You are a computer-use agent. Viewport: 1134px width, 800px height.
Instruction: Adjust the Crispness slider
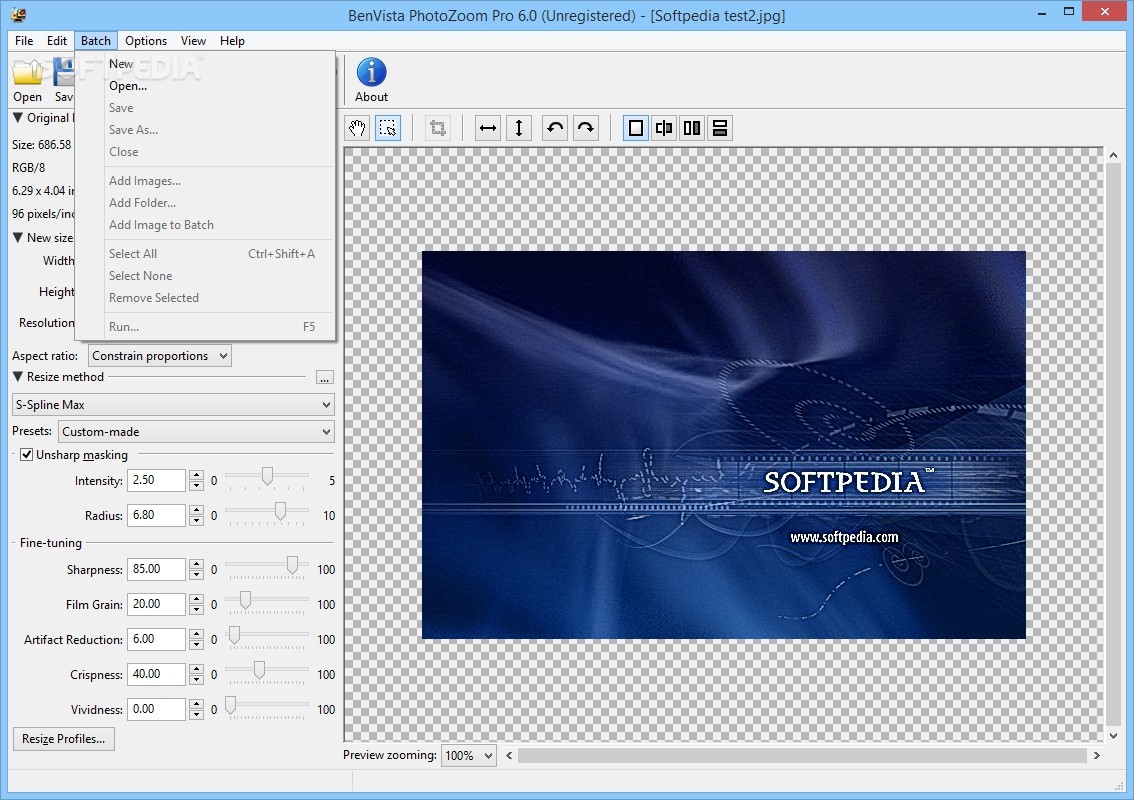(259, 670)
